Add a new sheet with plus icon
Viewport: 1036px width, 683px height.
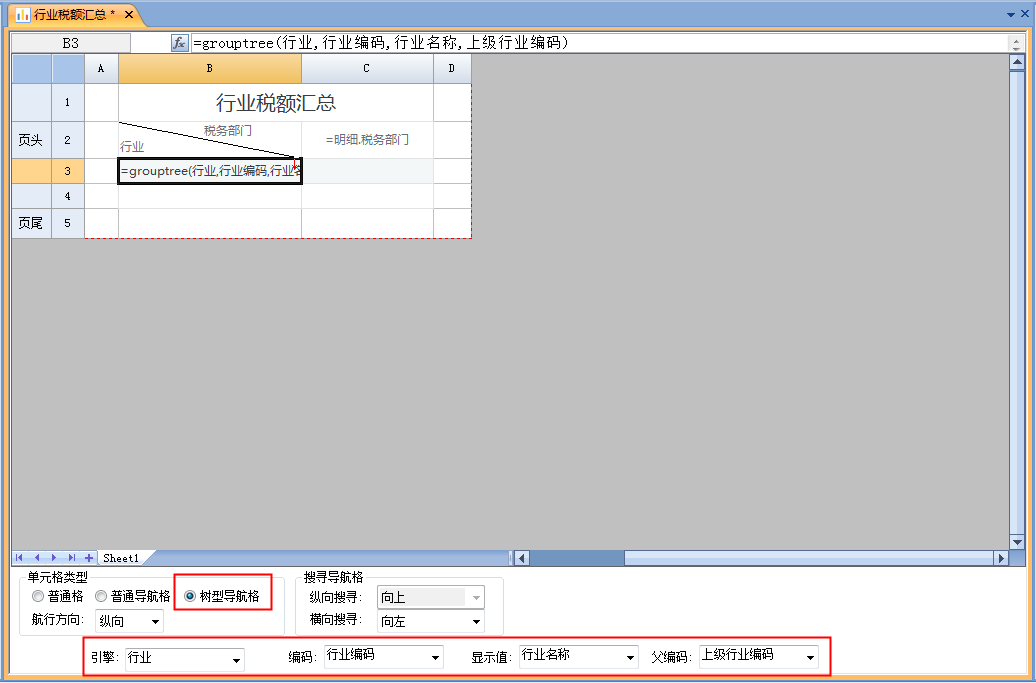click(x=88, y=557)
